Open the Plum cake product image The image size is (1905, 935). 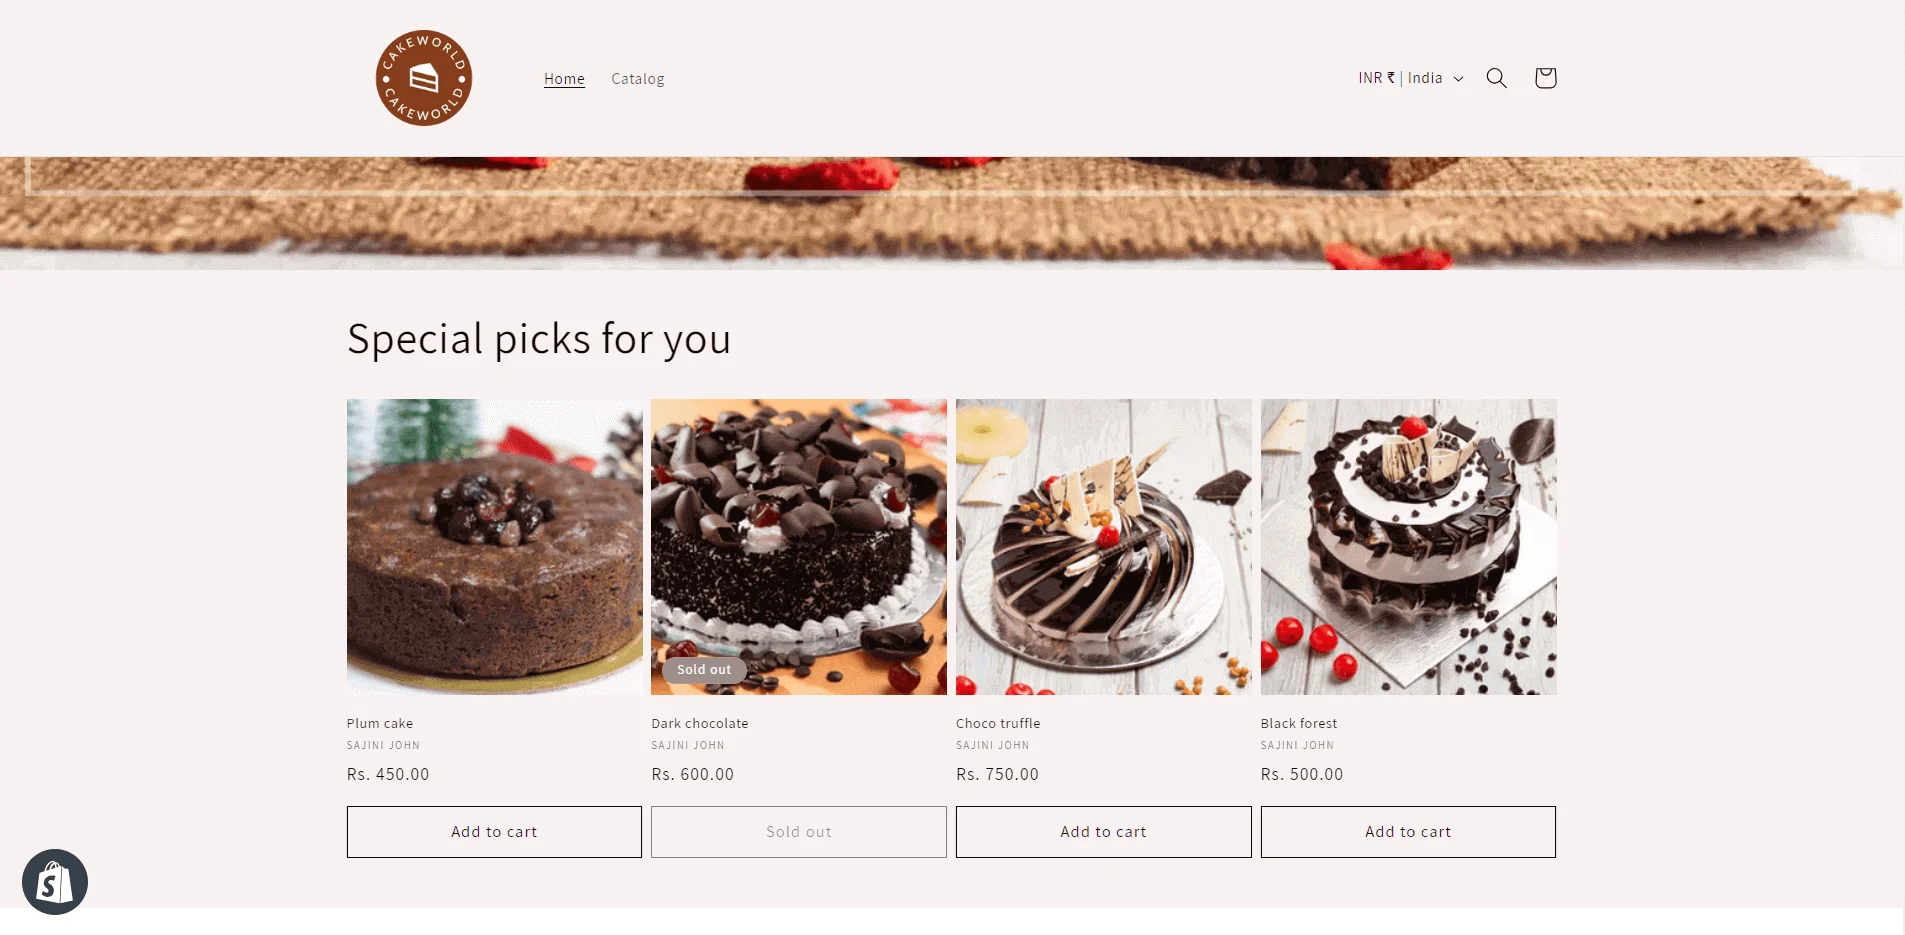[494, 547]
